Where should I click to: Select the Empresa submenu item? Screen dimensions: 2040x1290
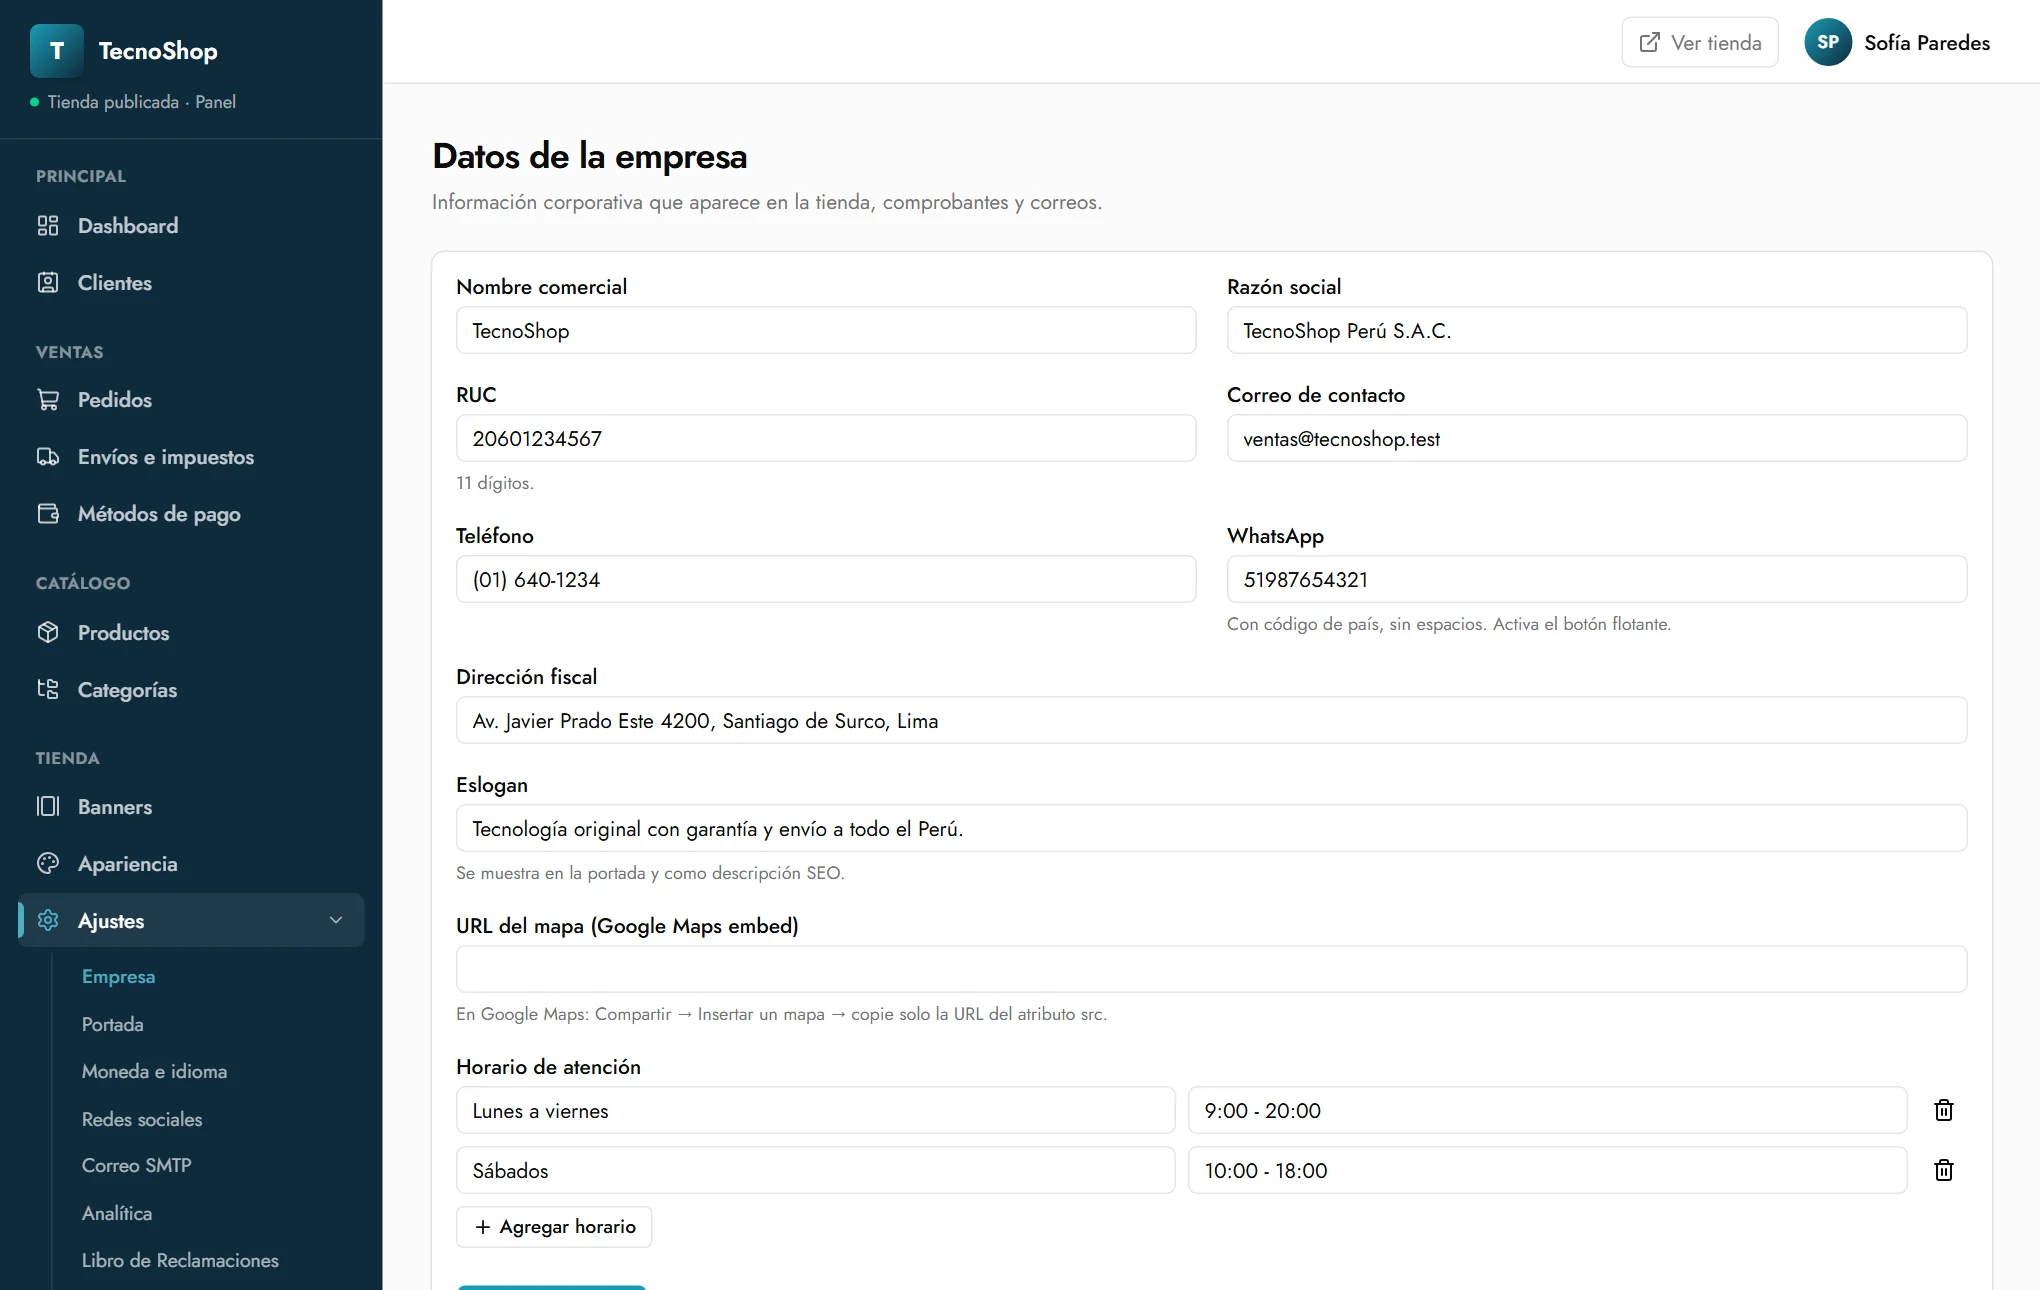tap(118, 977)
